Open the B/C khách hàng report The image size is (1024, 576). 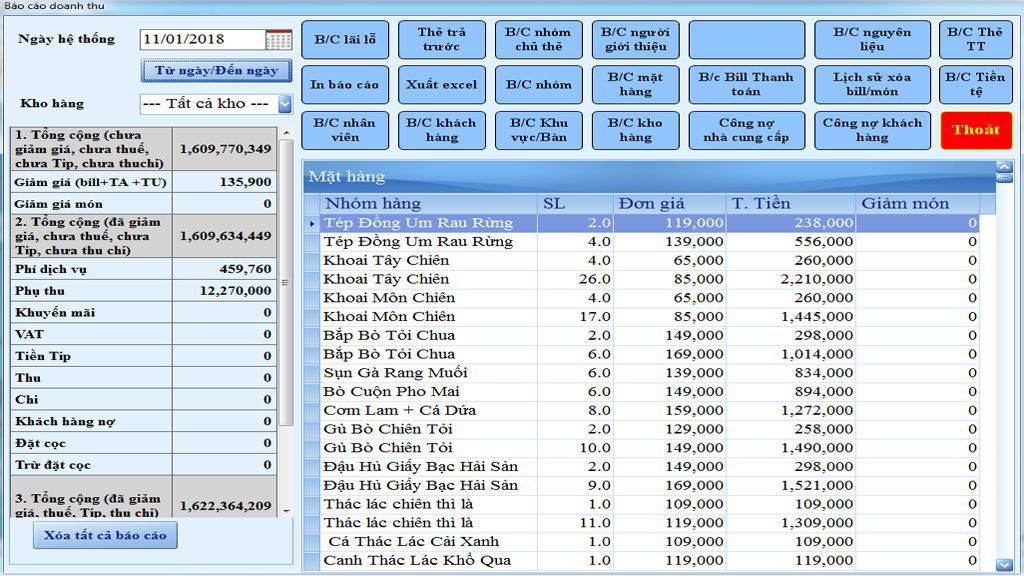pos(441,131)
